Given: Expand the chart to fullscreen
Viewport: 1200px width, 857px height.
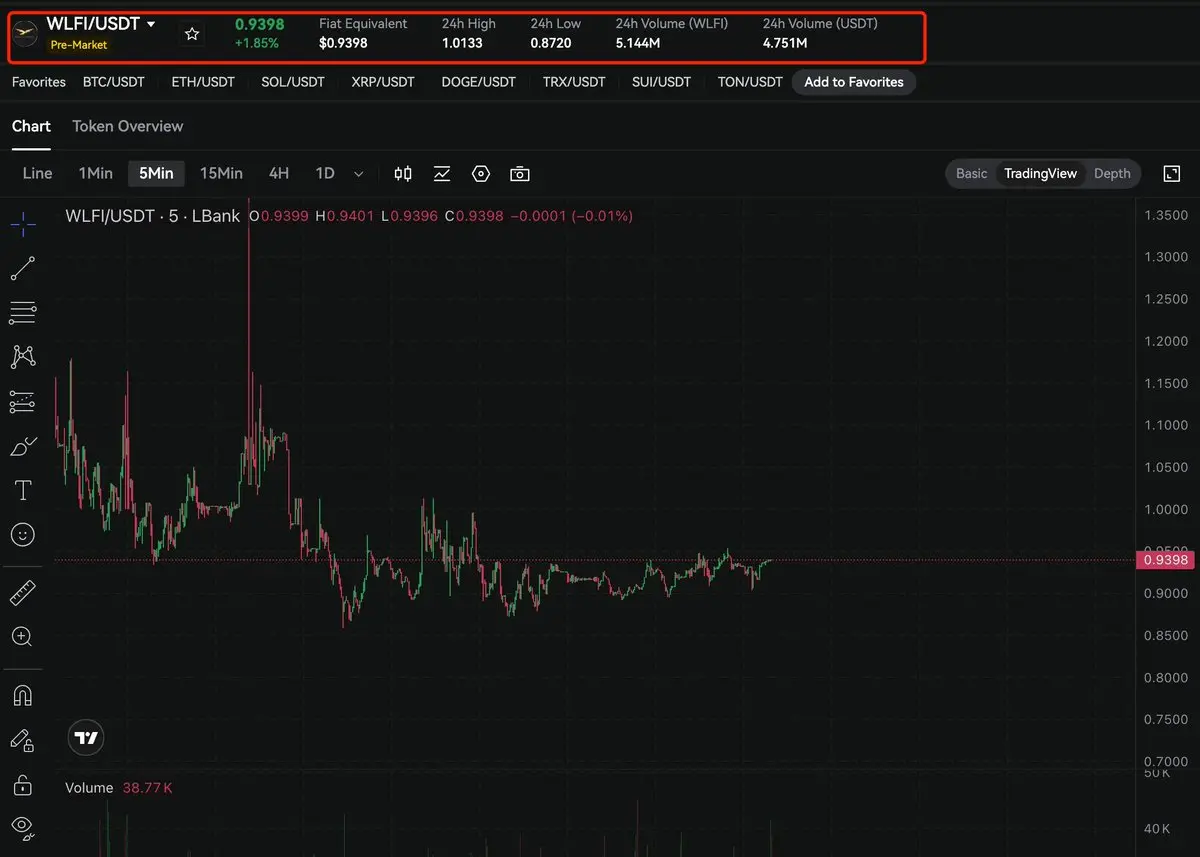Looking at the screenshot, I should click(1172, 174).
